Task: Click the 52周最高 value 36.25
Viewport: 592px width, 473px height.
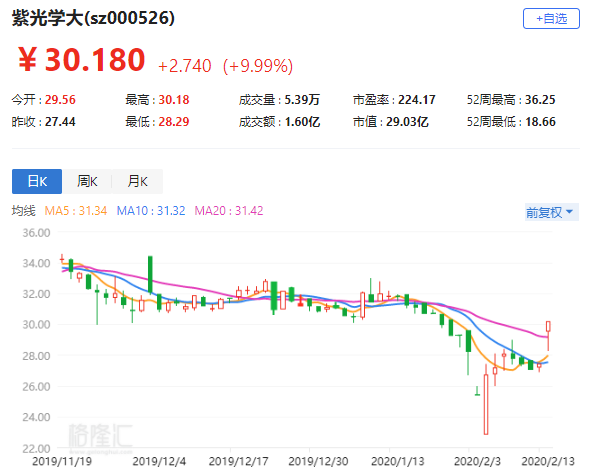Action: pyautogui.click(x=540, y=100)
